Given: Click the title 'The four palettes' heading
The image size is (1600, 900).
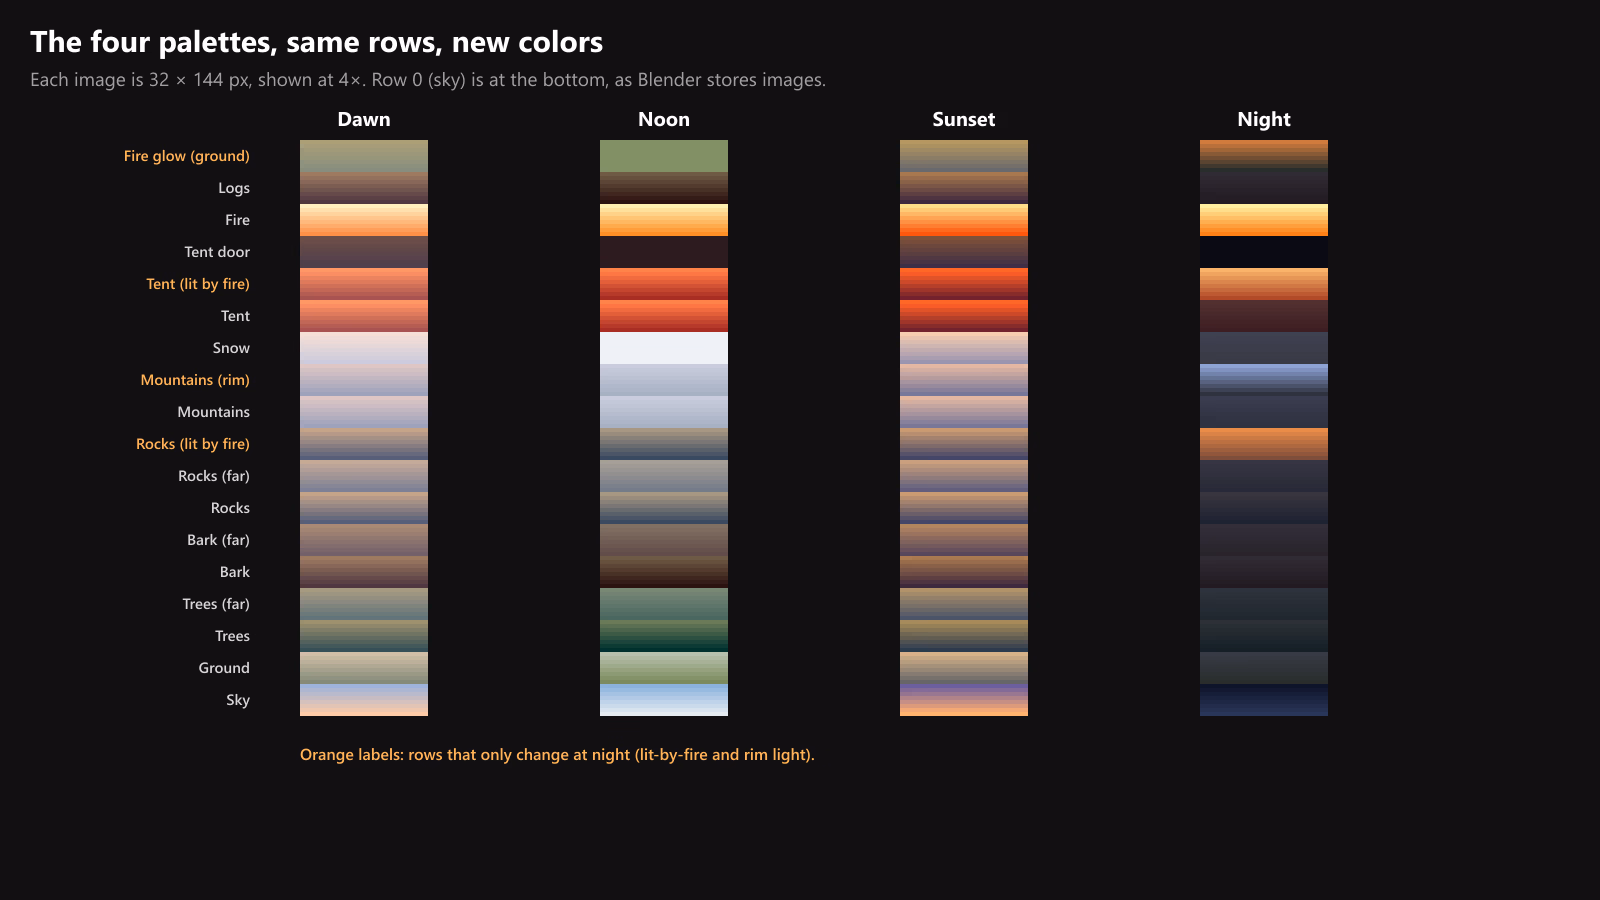Looking at the screenshot, I should (316, 42).
